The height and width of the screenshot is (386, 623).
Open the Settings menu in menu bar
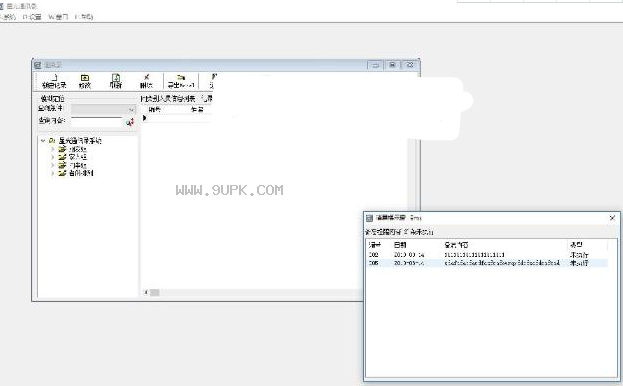click(32, 17)
